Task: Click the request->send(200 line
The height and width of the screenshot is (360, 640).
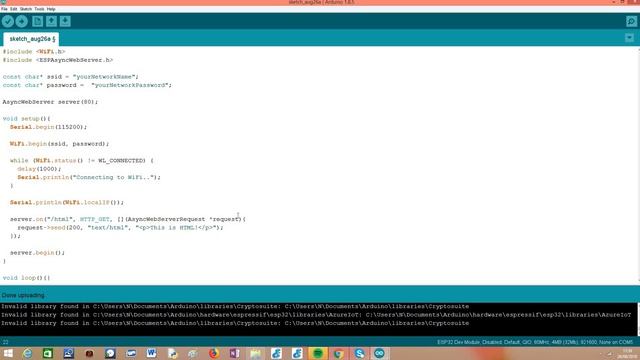Action: (x=120, y=228)
